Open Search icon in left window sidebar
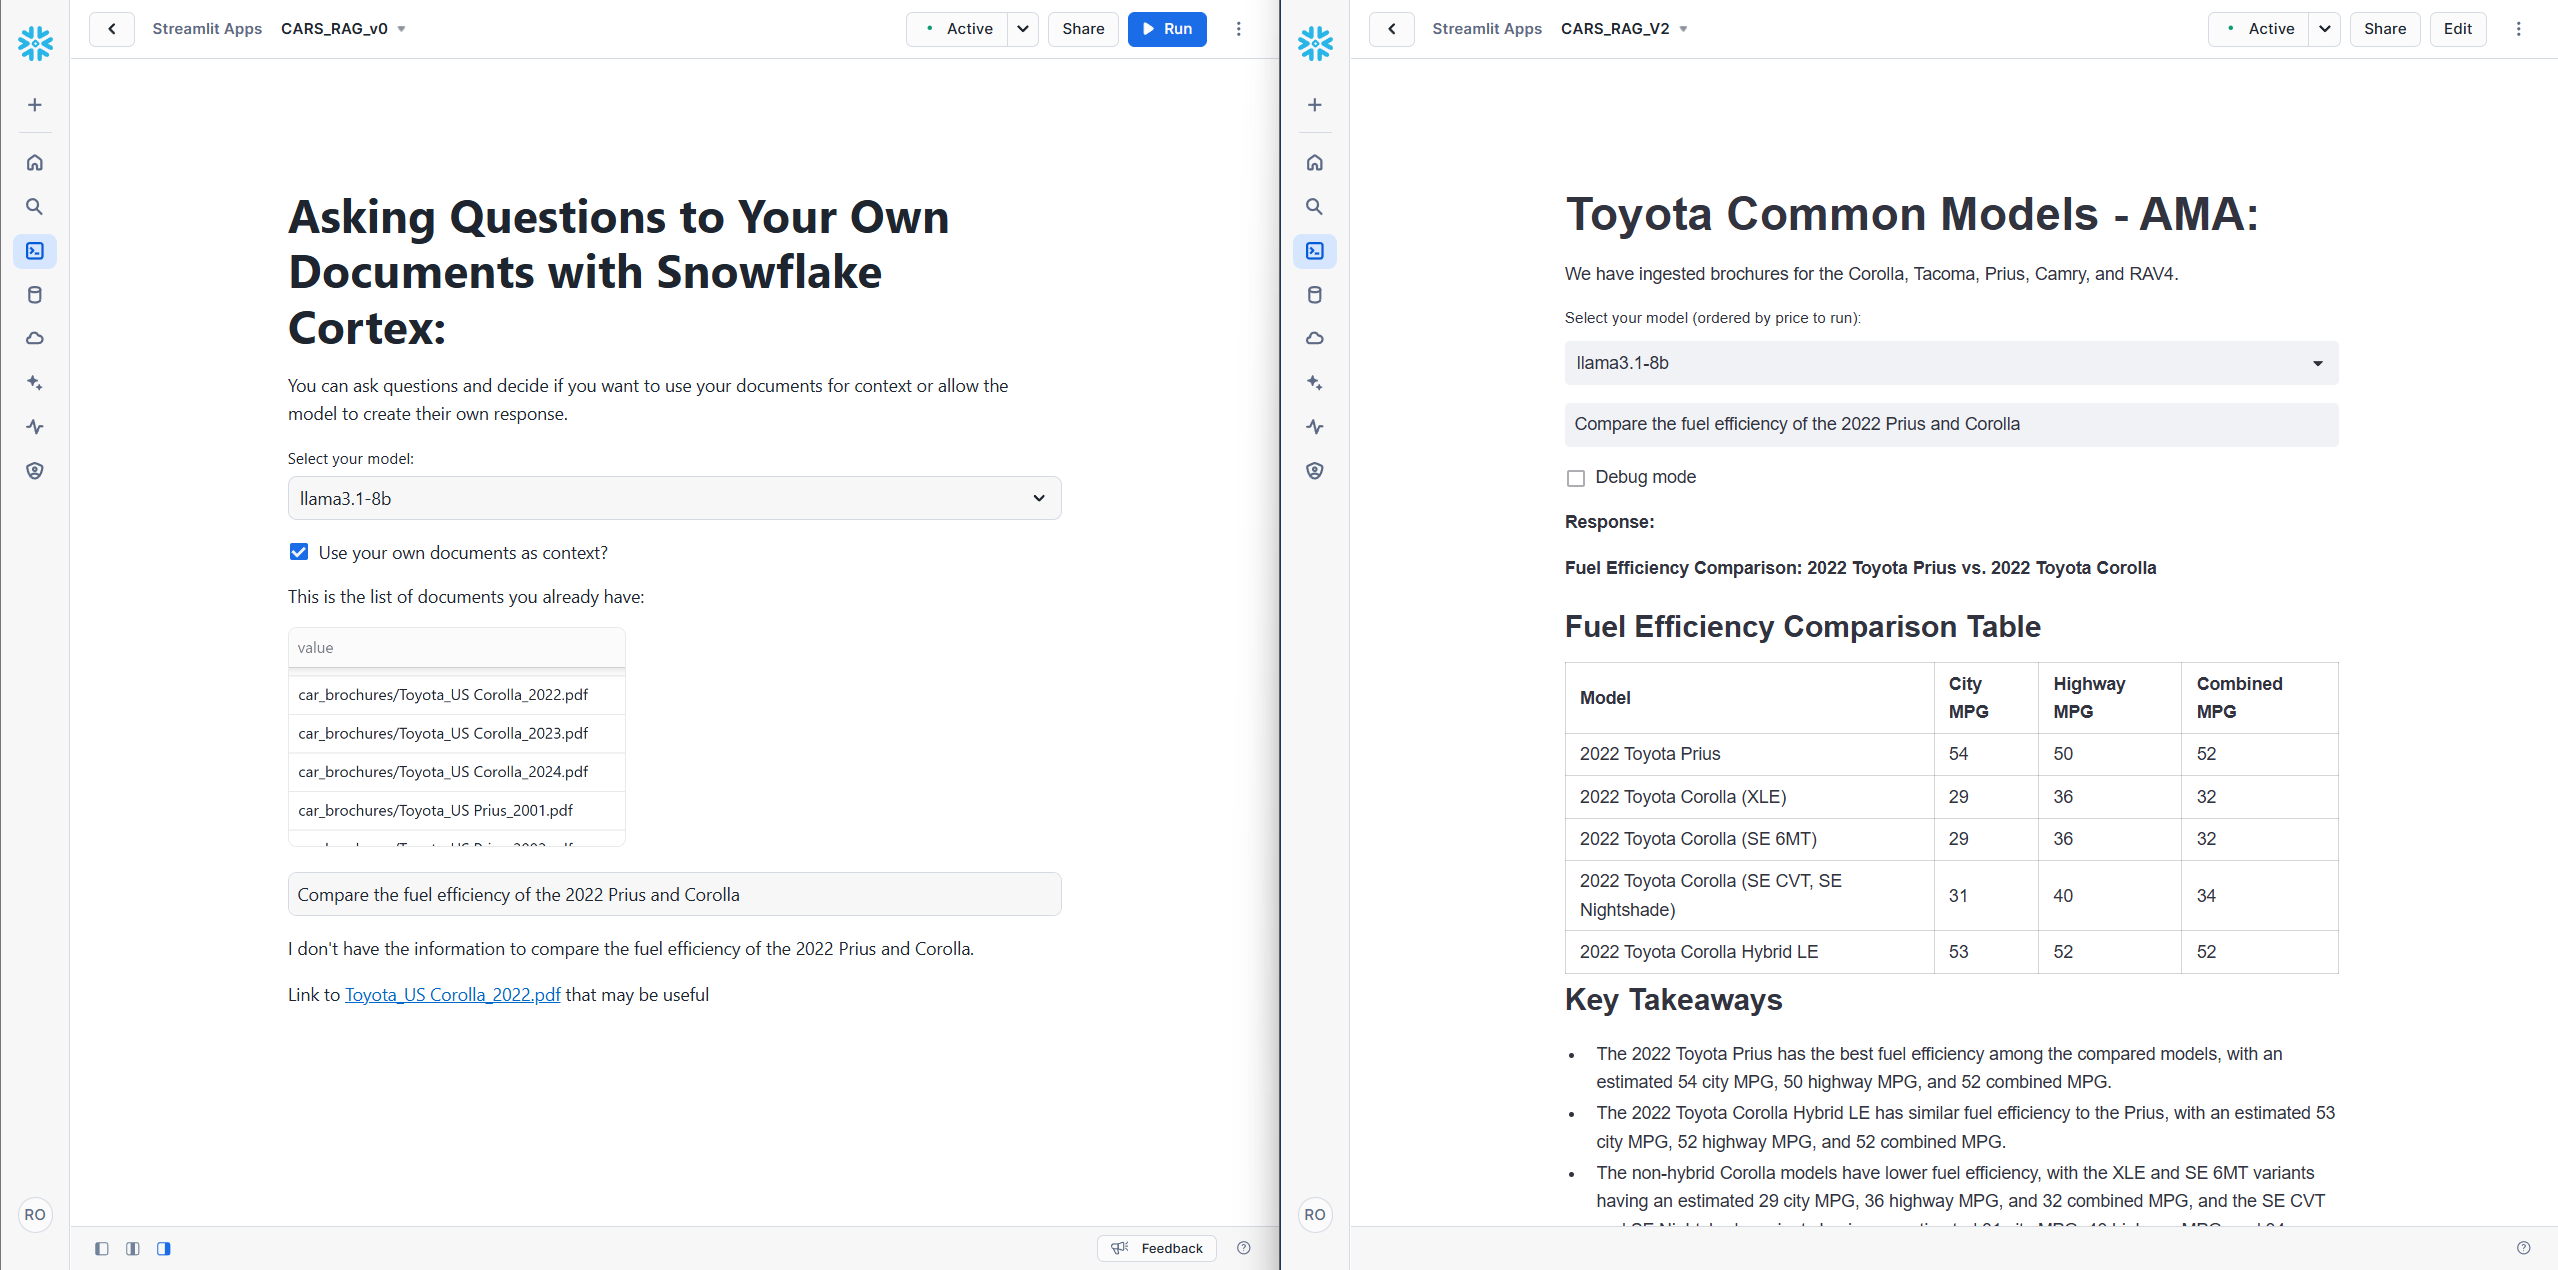 pyautogui.click(x=35, y=206)
